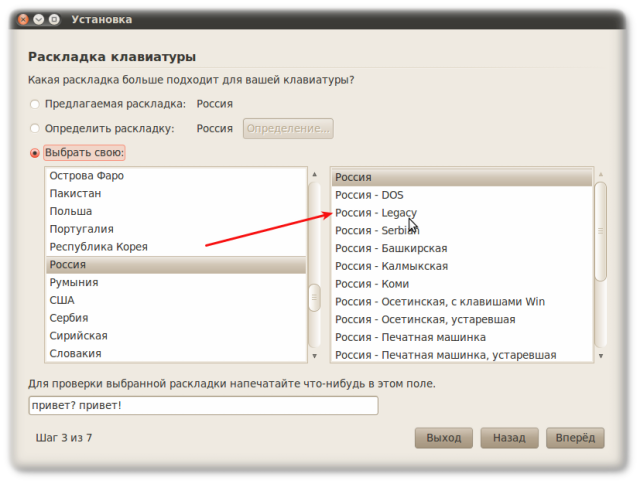The width and height of the screenshot is (640, 484).
Task: Click the variant list scrollbar thumb
Action: (600, 230)
